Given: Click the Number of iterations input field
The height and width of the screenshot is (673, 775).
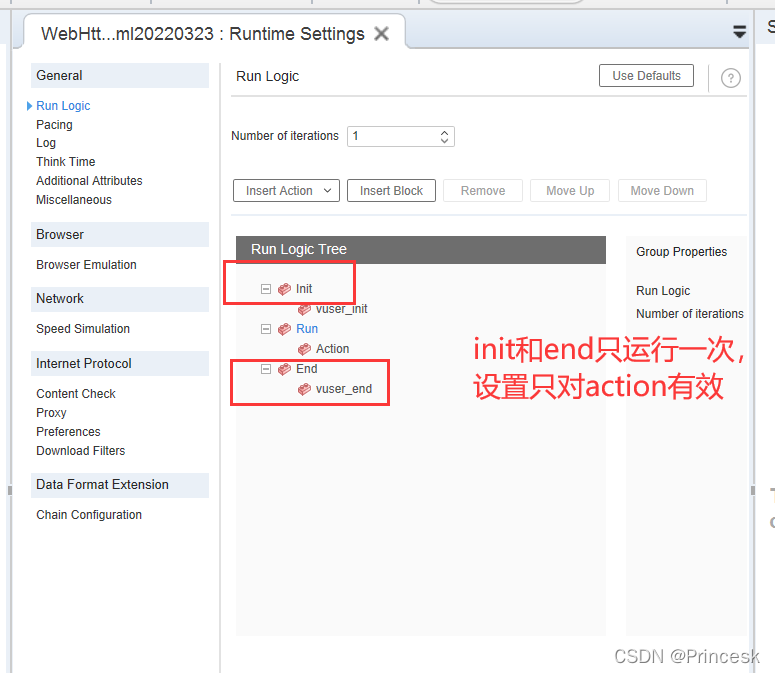Looking at the screenshot, I should pyautogui.click(x=401, y=136).
